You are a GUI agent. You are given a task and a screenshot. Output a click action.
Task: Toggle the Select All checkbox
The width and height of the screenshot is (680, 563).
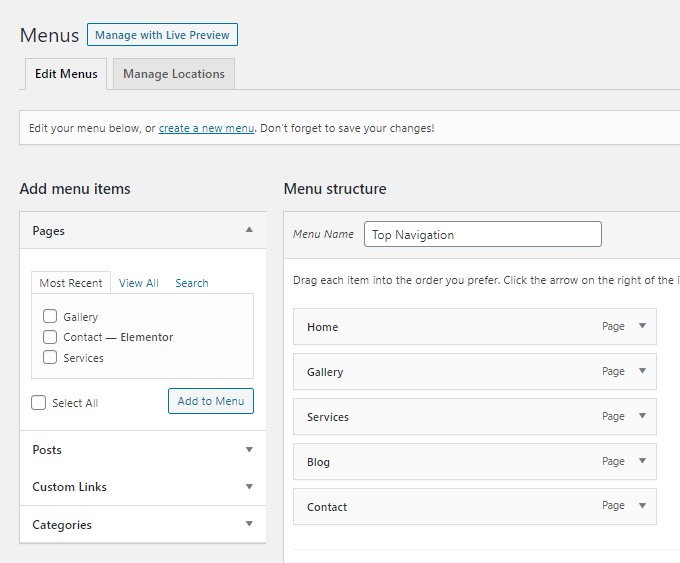tap(39, 403)
